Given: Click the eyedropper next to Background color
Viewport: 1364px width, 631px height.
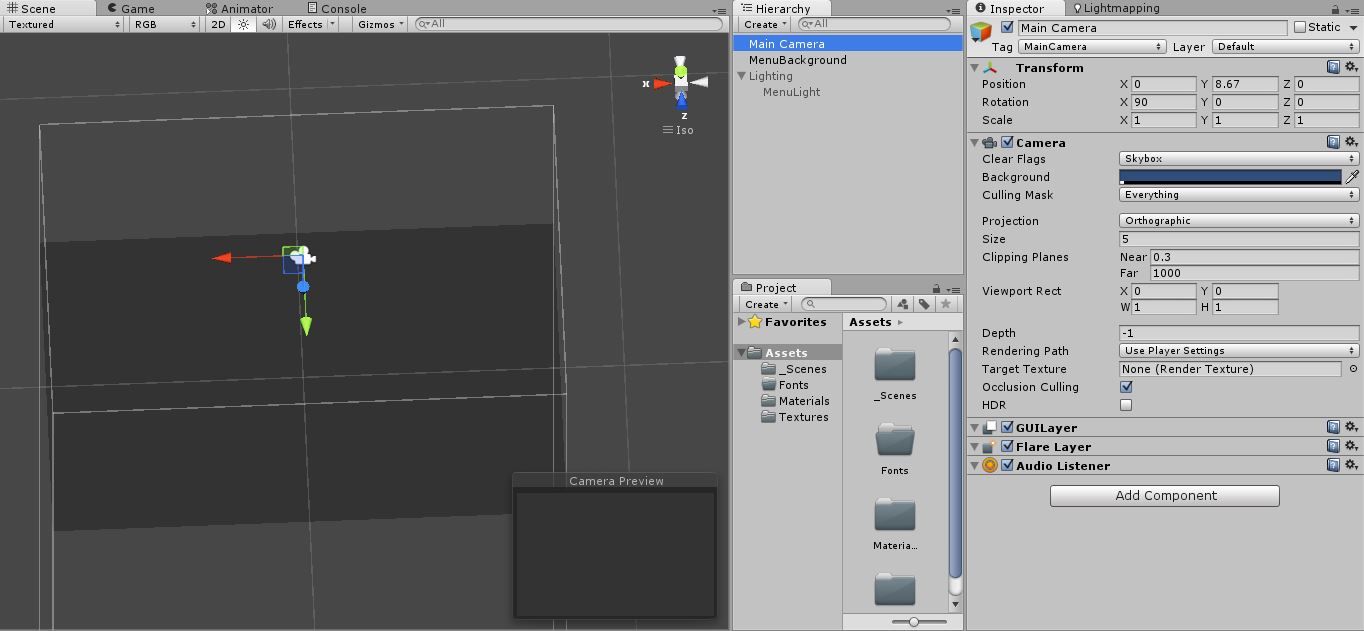Looking at the screenshot, I should pos(1352,177).
